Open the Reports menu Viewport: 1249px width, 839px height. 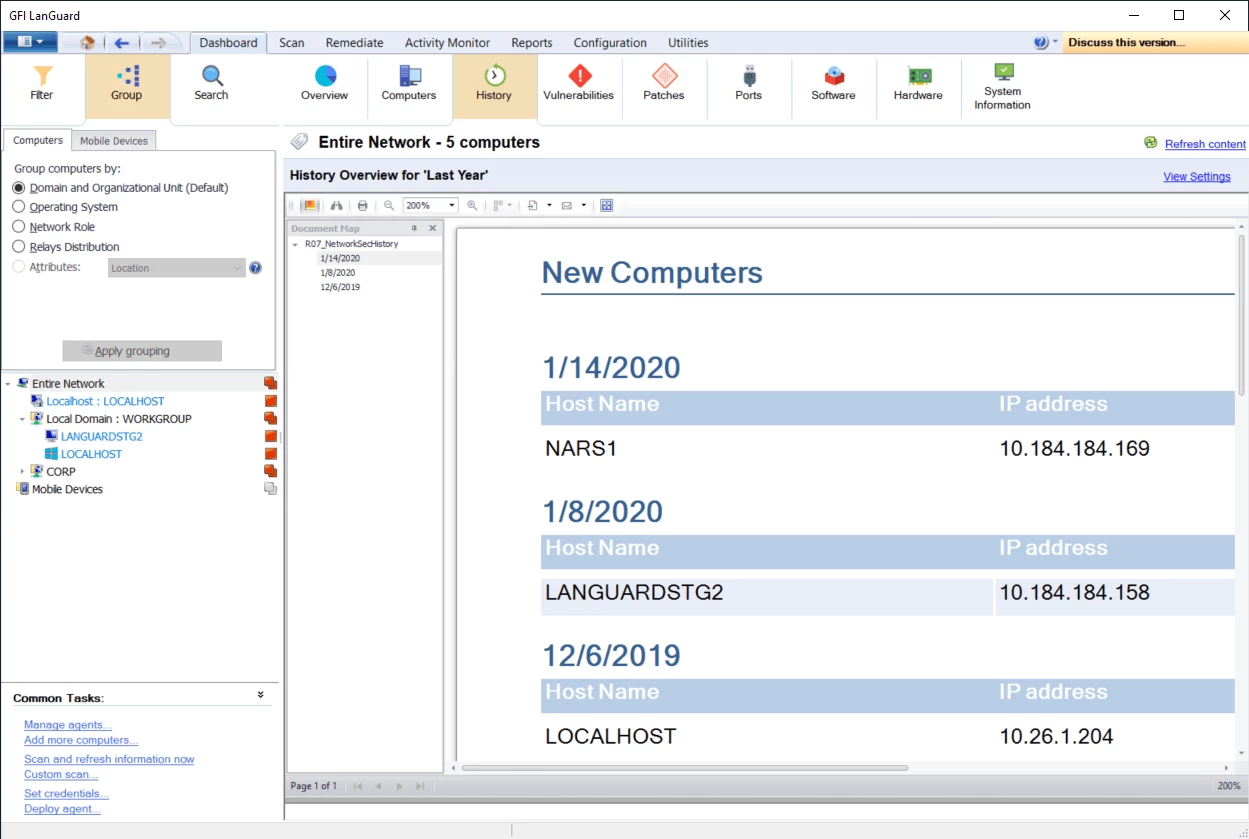(x=531, y=43)
